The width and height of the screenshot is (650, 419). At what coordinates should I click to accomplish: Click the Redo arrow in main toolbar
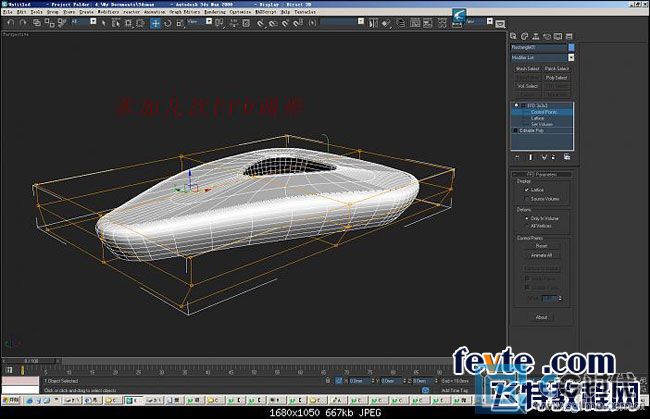pyautogui.click(x=23, y=23)
